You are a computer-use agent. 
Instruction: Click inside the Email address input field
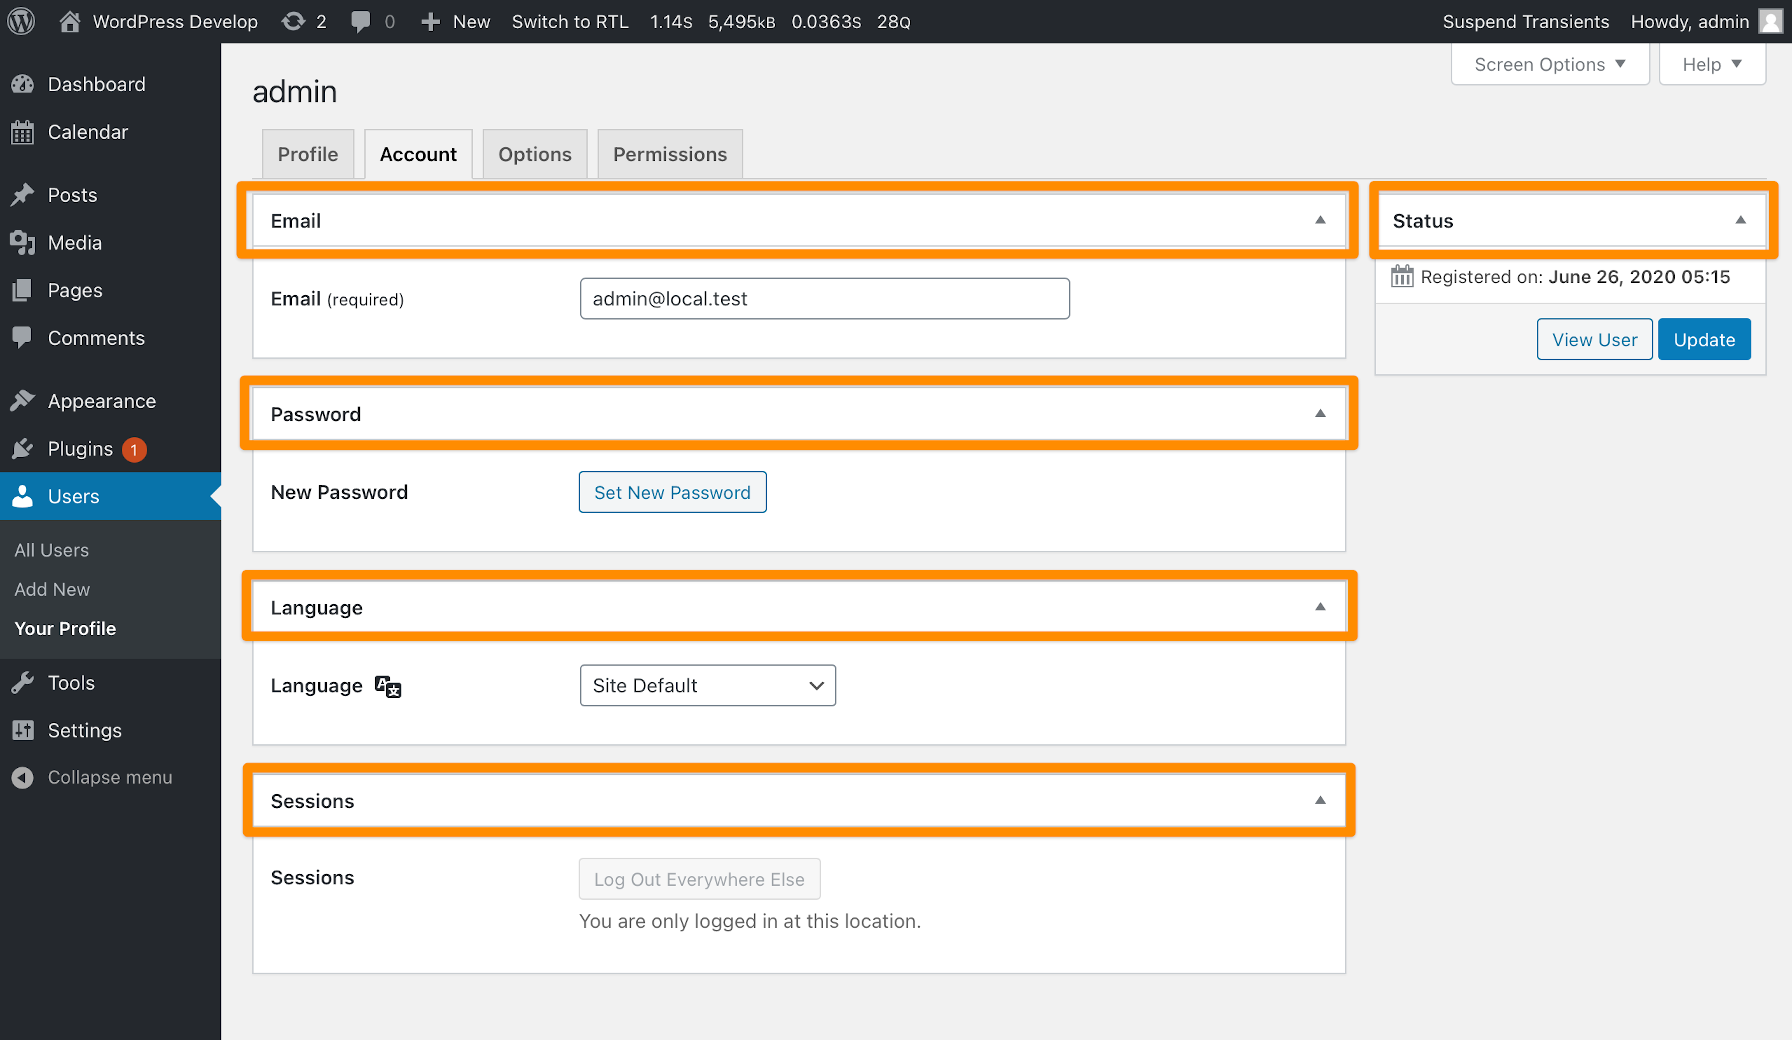[x=824, y=298]
